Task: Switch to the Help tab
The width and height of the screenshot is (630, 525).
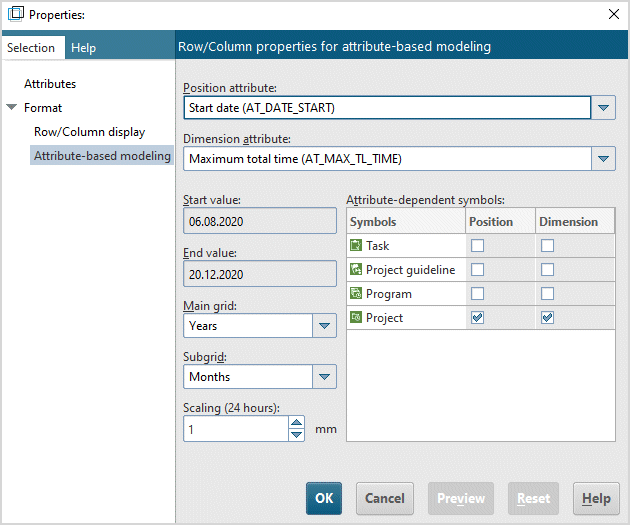Action: click(x=84, y=48)
